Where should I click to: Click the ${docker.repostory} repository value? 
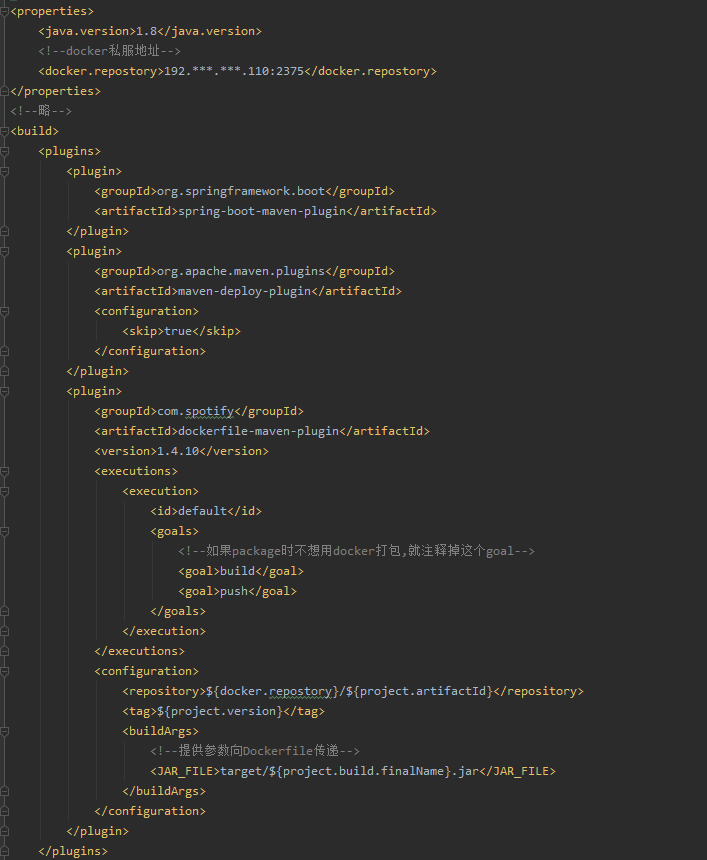tap(273, 691)
